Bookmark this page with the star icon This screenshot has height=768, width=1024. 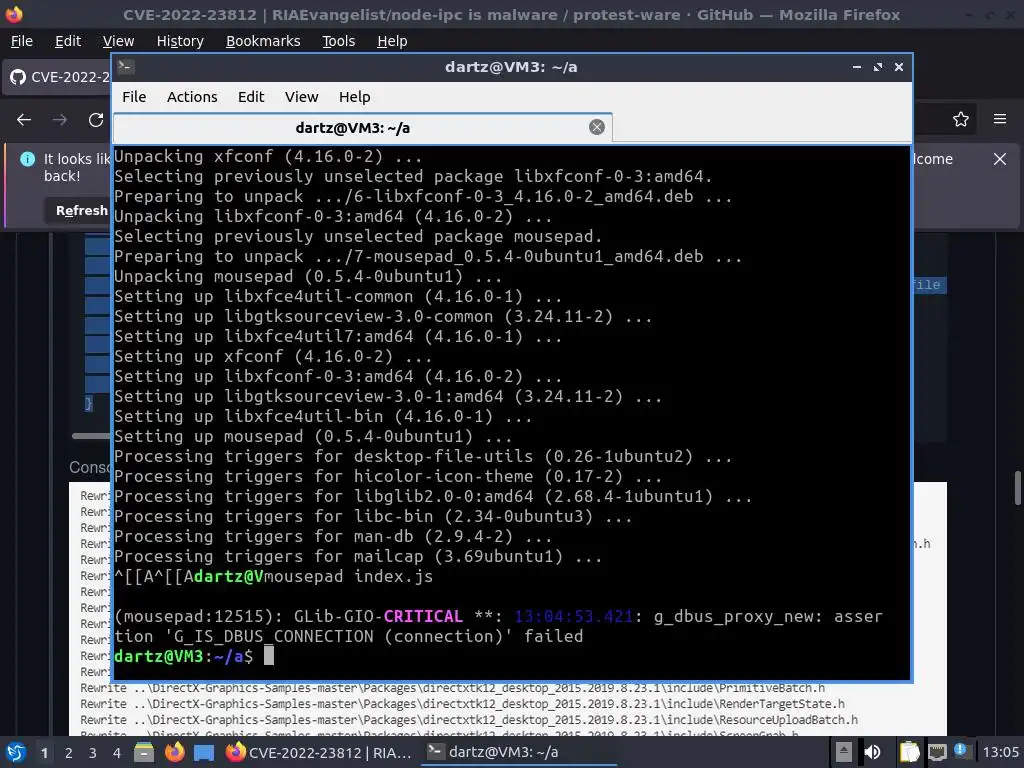coord(960,120)
